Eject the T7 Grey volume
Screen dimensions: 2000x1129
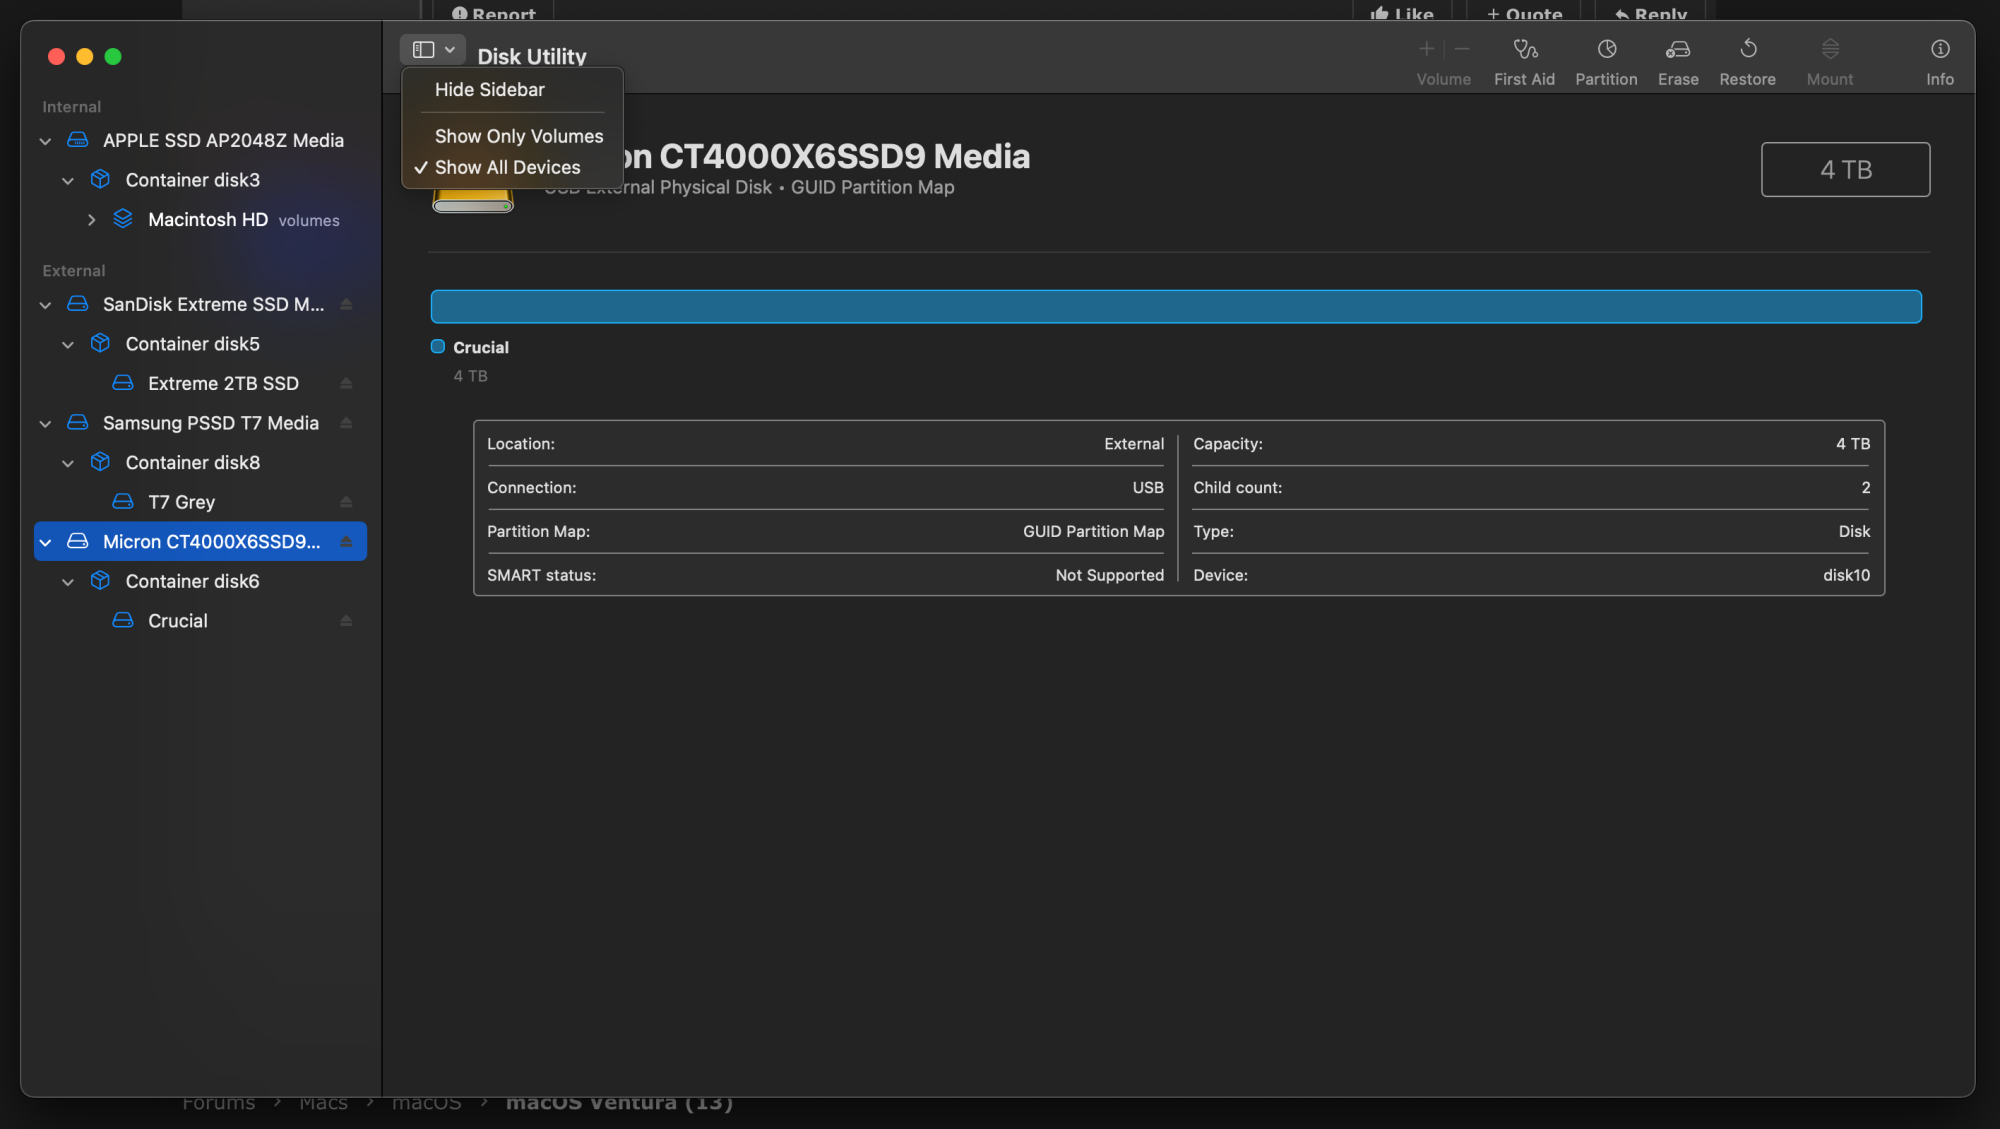click(346, 502)
